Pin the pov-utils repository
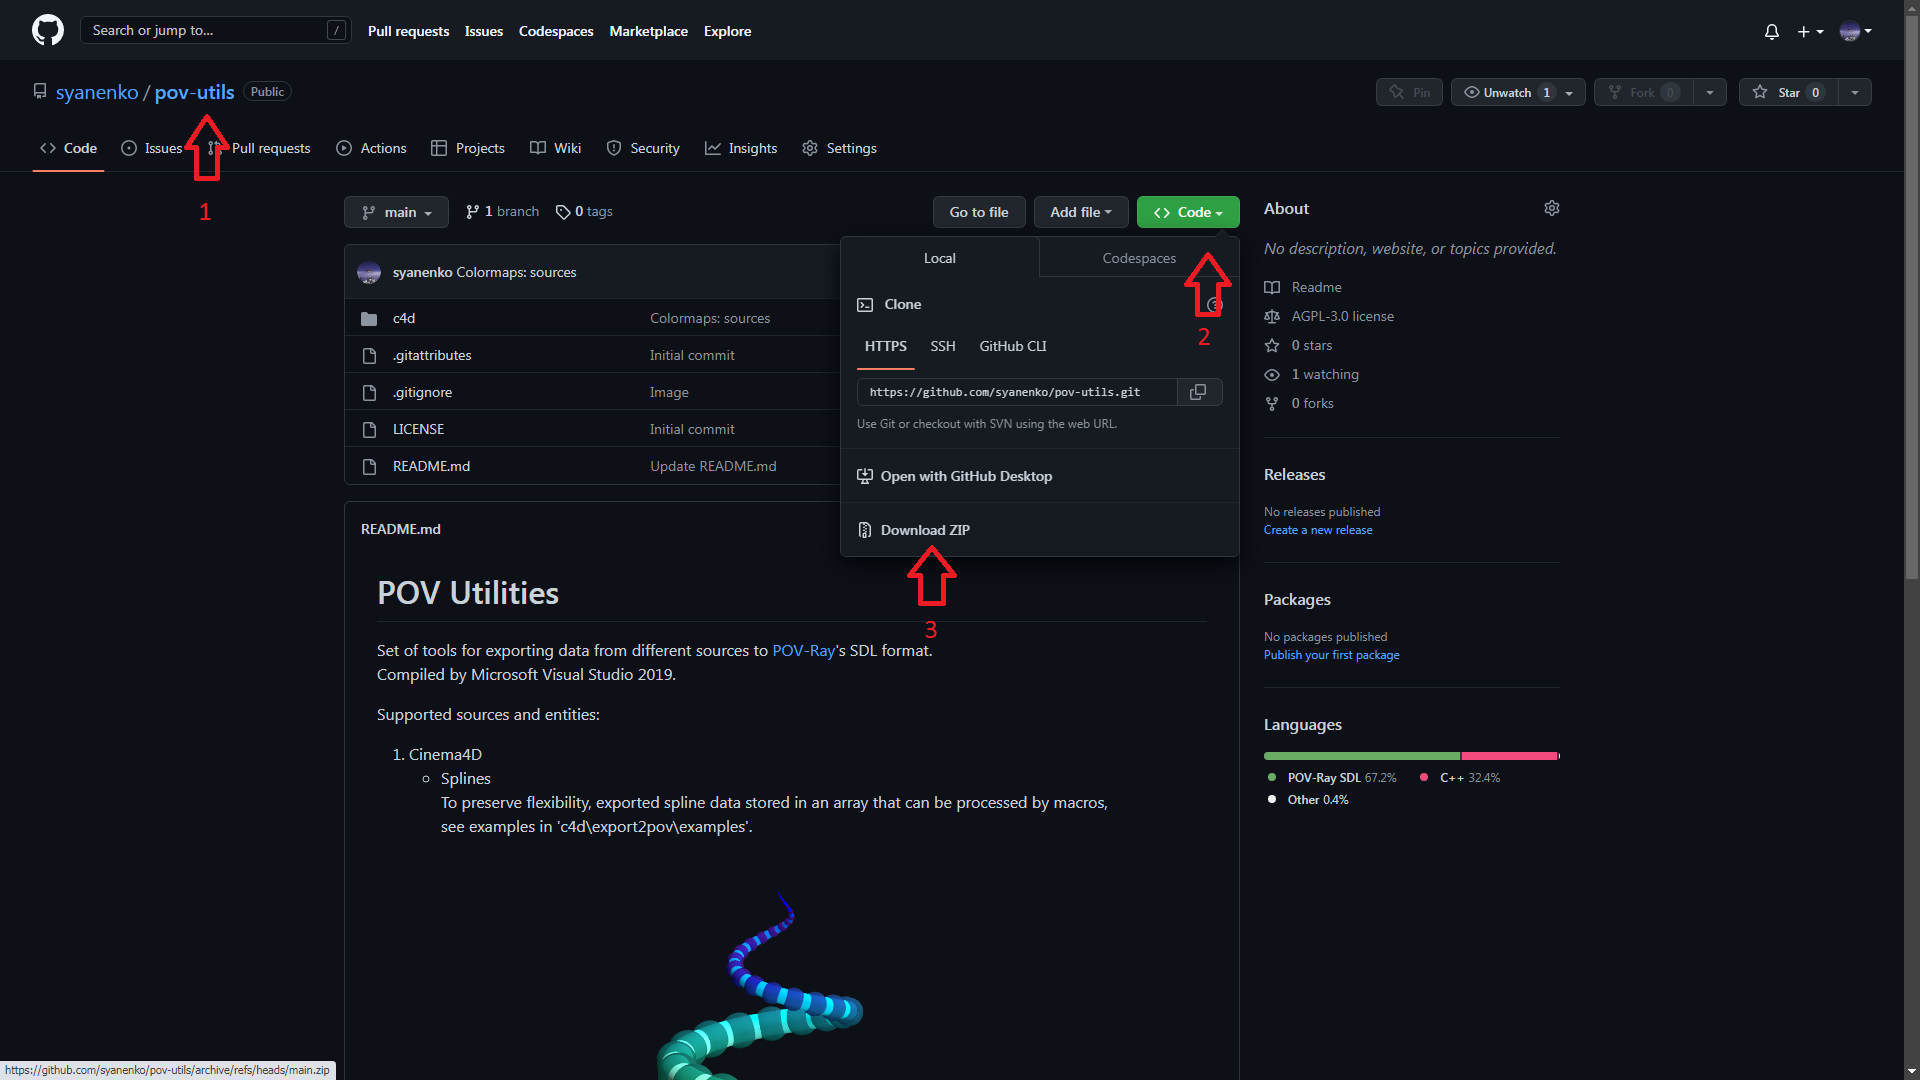Image resolution: width=1920 pixels, height=1080 pixels. click(x=1409, y=92)
